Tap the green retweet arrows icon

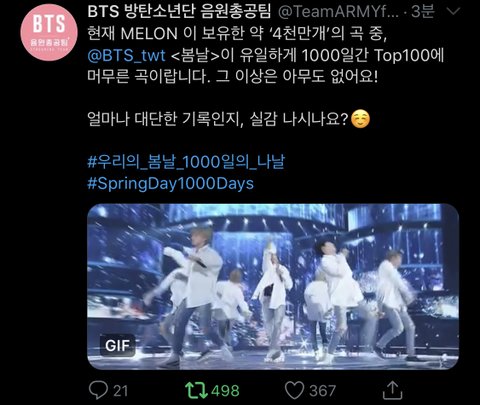tap(196, 390)
